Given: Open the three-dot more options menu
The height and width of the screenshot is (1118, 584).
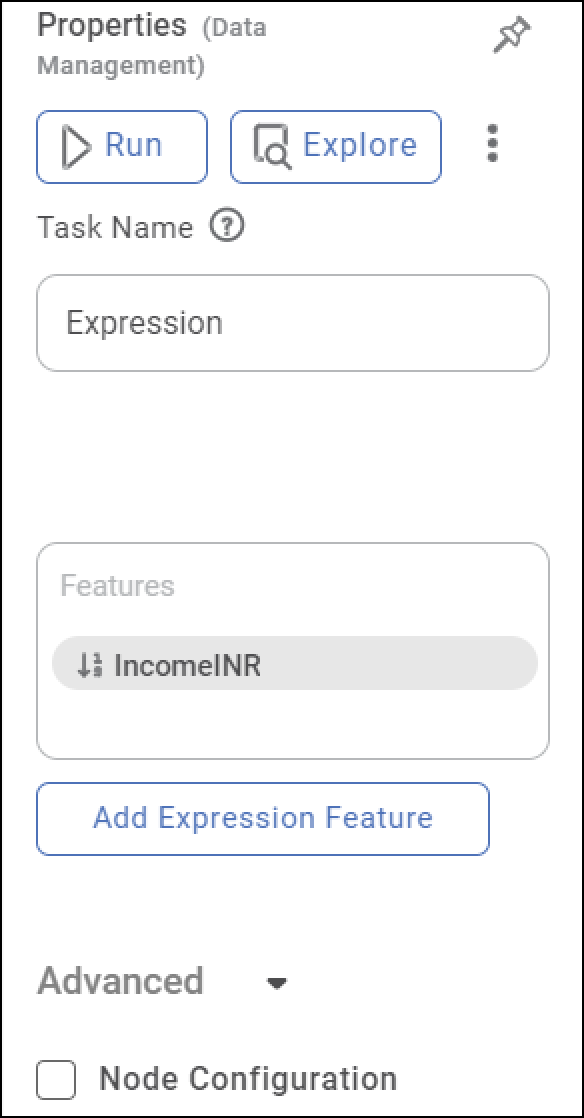Looking at the screenshot, I should click(x=492, y=144).
